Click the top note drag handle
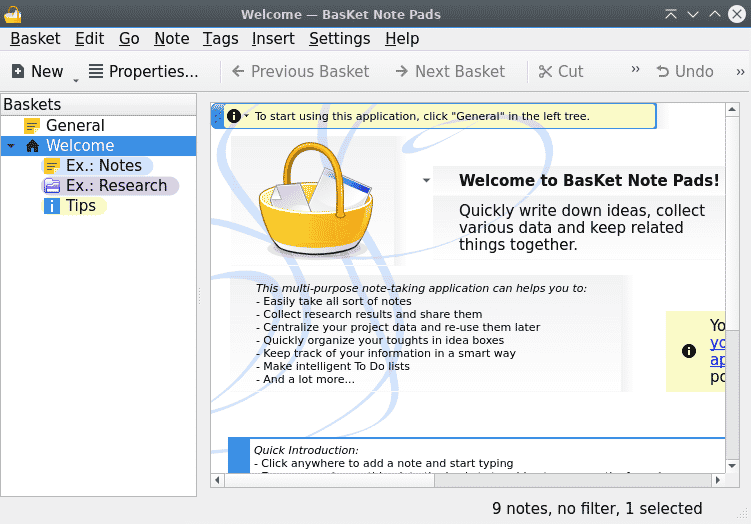The width and height of the screenshot is (751, 524). [x=217, y=116]
